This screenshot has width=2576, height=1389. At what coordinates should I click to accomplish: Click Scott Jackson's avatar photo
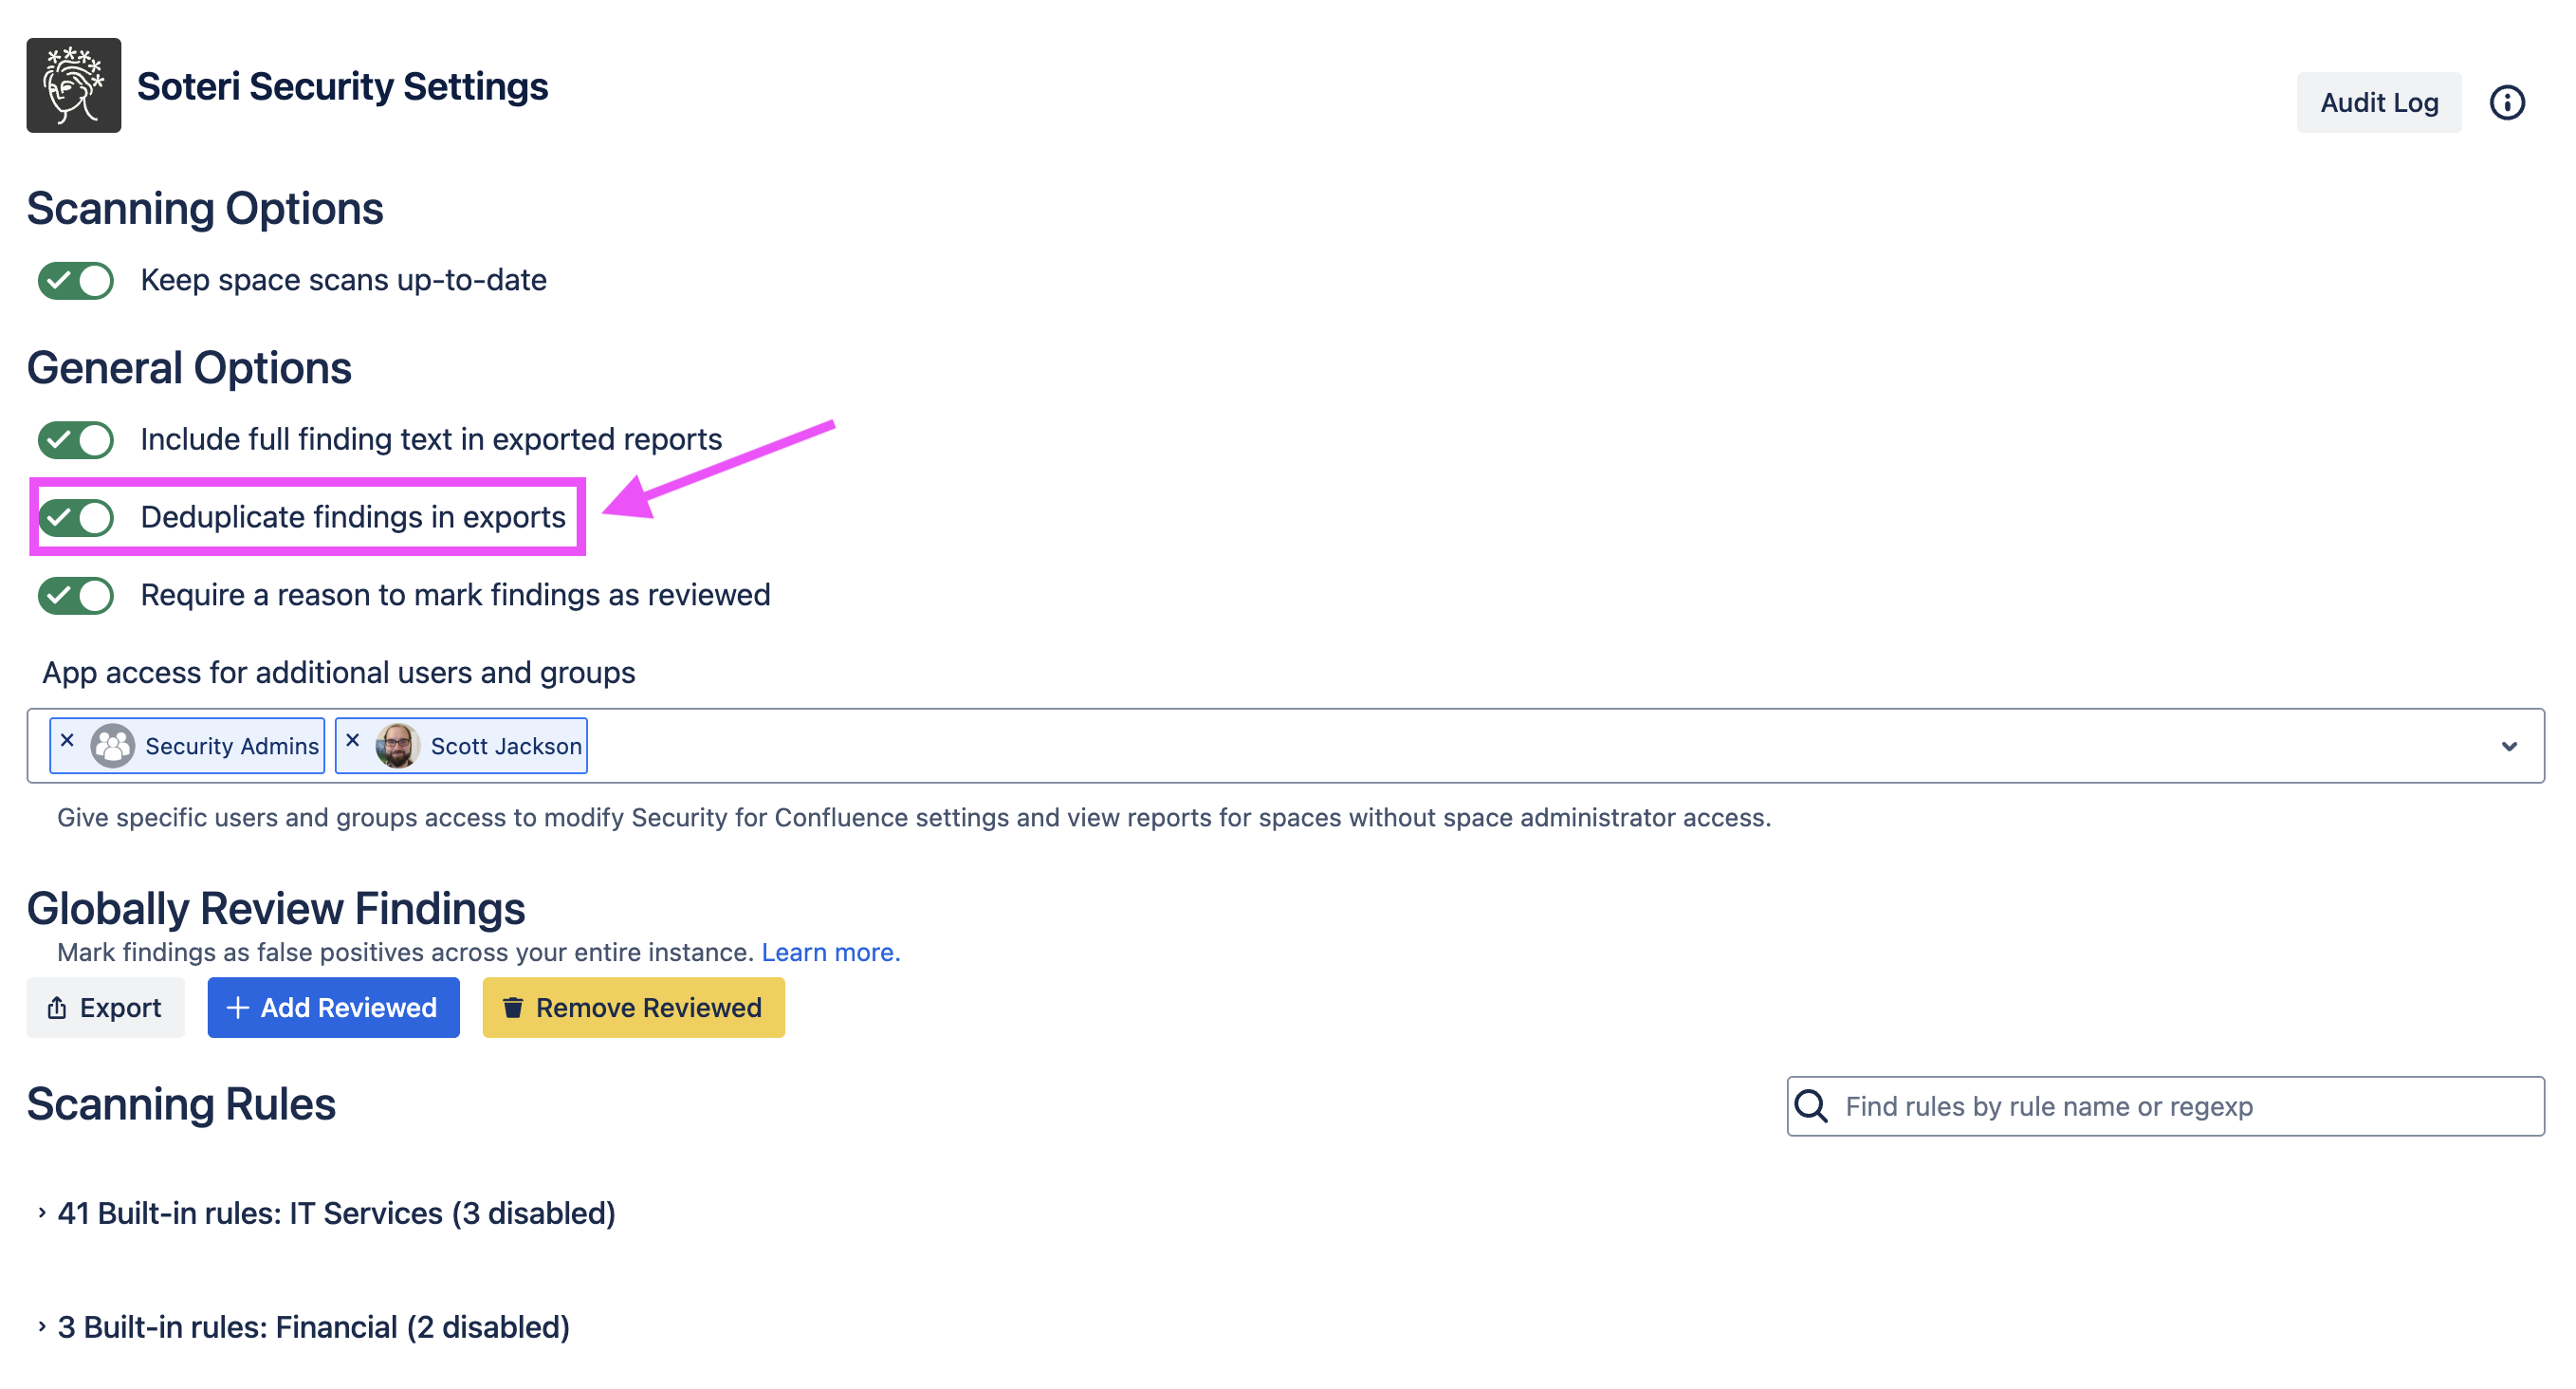point(397,746)
